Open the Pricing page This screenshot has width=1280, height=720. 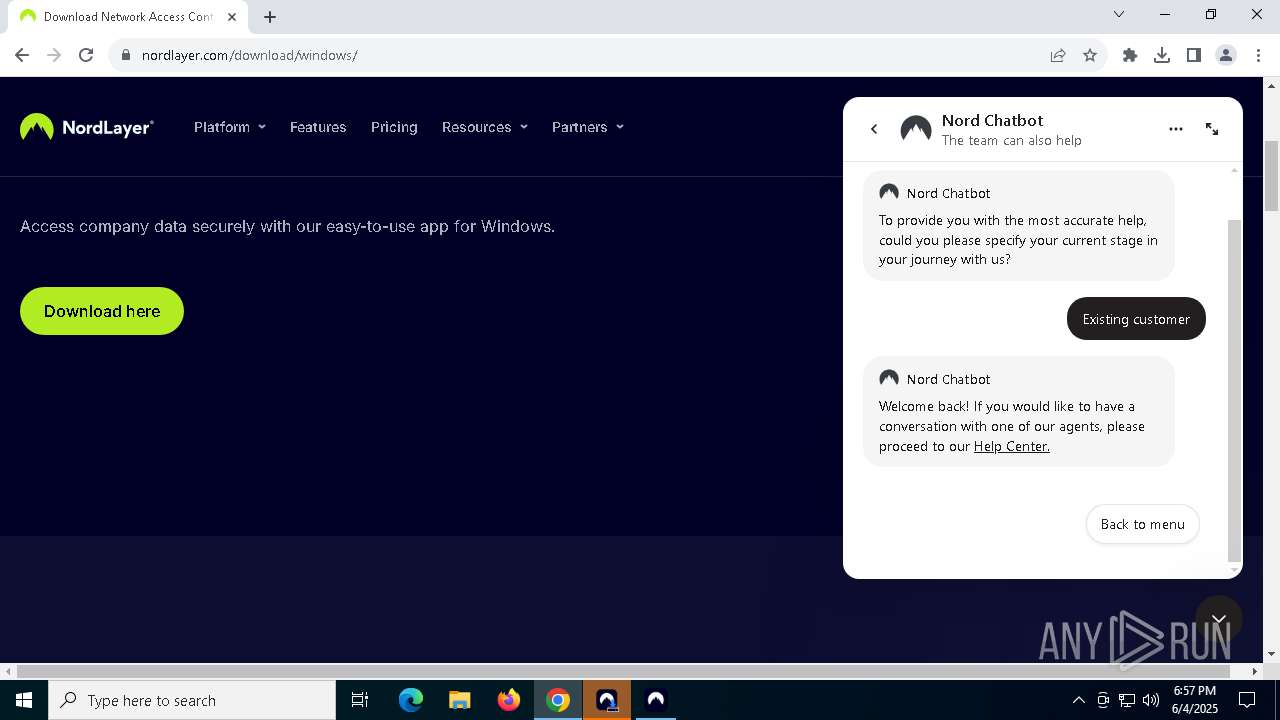394,127
